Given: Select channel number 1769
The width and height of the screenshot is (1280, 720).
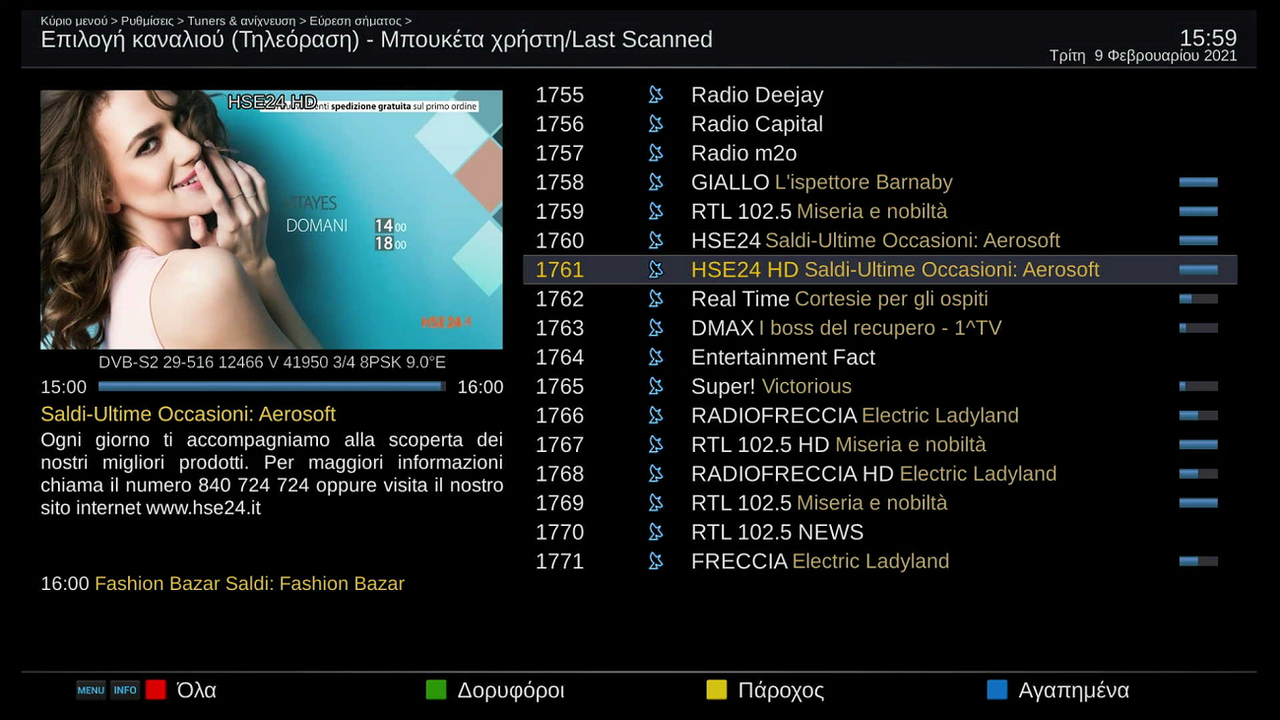Looking at the screenshot, I should (880, 502).
